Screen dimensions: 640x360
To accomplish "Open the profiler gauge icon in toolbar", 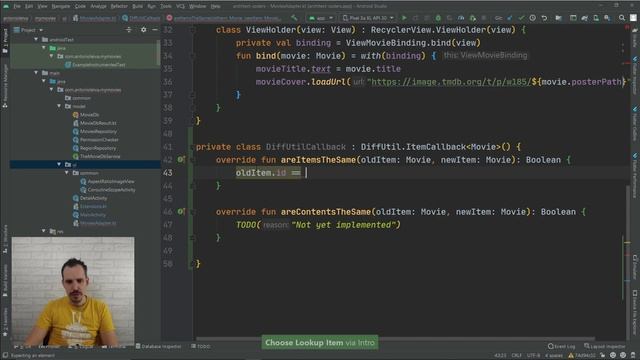I will pyautogui.click(x=461, y=18).
